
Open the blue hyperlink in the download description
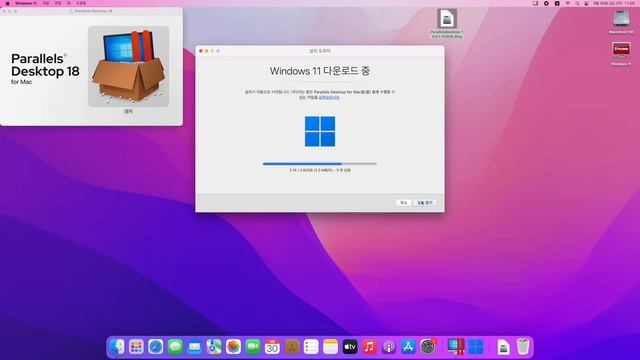click(329, 98)
